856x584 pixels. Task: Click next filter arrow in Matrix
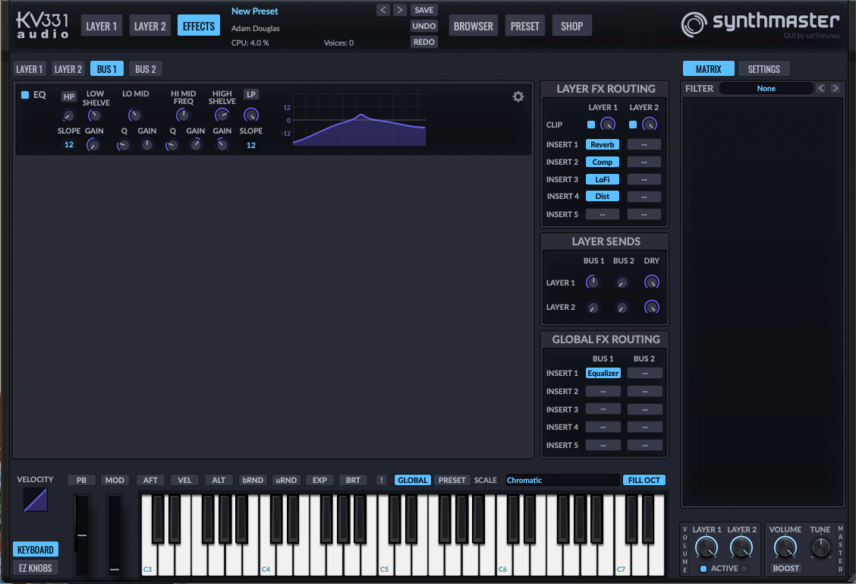tap(835, 88)
